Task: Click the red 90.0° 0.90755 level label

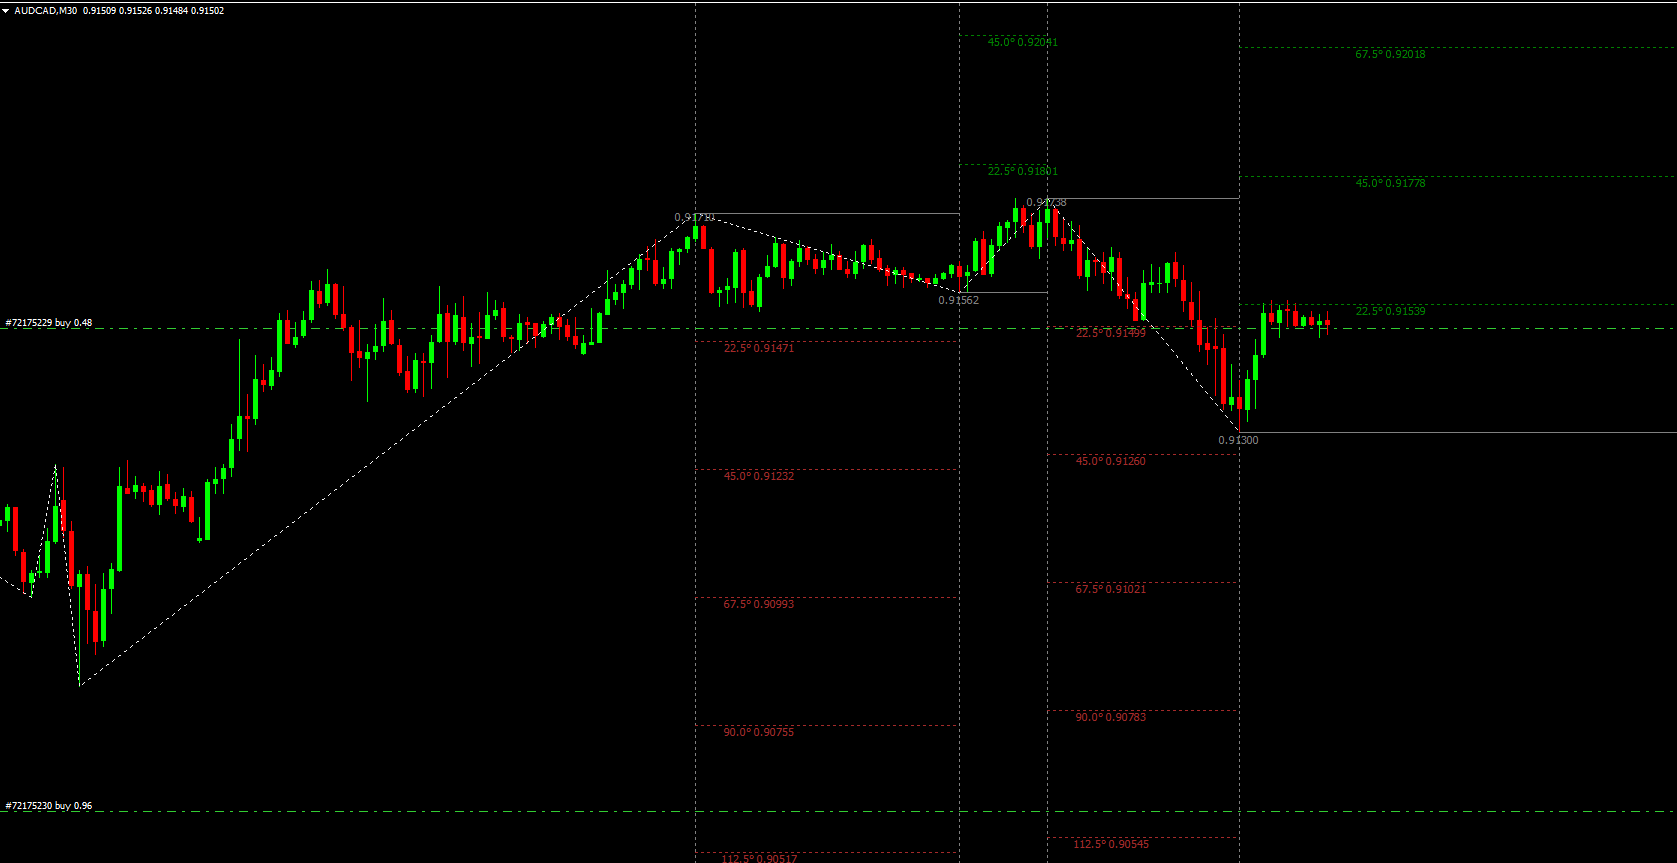Action: pyautogui.click(x=758, y=732)
